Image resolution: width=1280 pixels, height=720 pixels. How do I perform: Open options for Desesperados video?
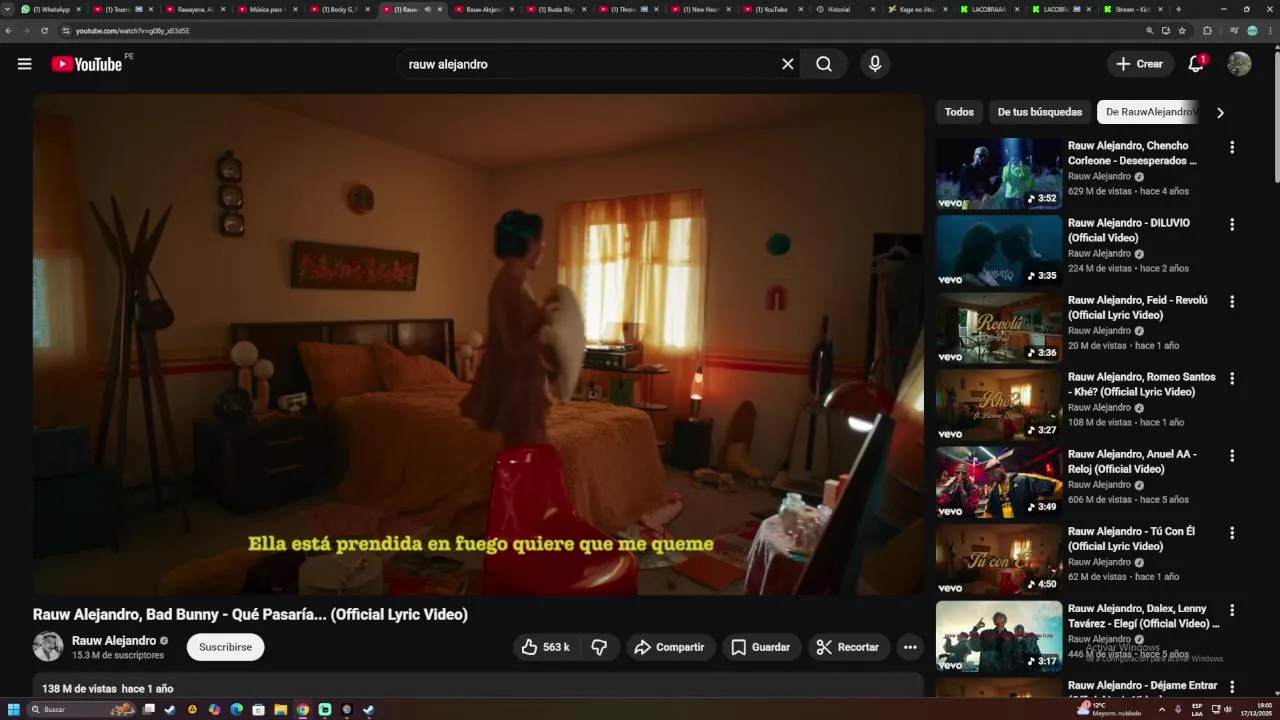click(1232, 147)
